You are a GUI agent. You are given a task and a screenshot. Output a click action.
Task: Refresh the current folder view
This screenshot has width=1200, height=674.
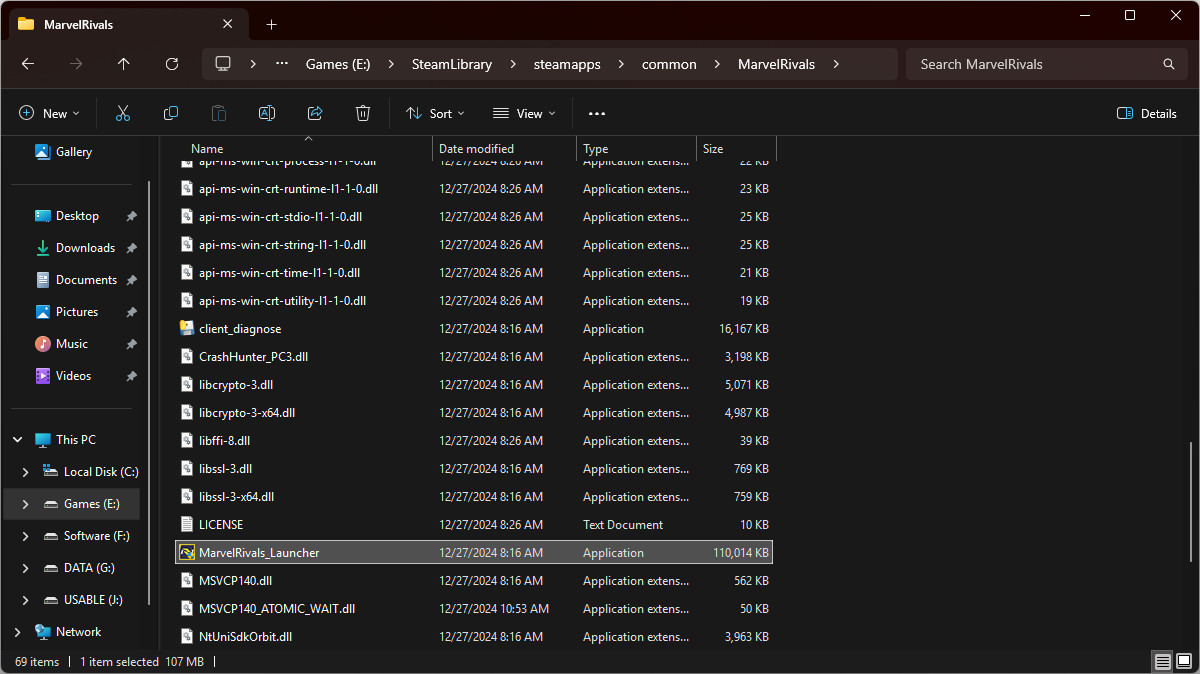pos(172,64)
